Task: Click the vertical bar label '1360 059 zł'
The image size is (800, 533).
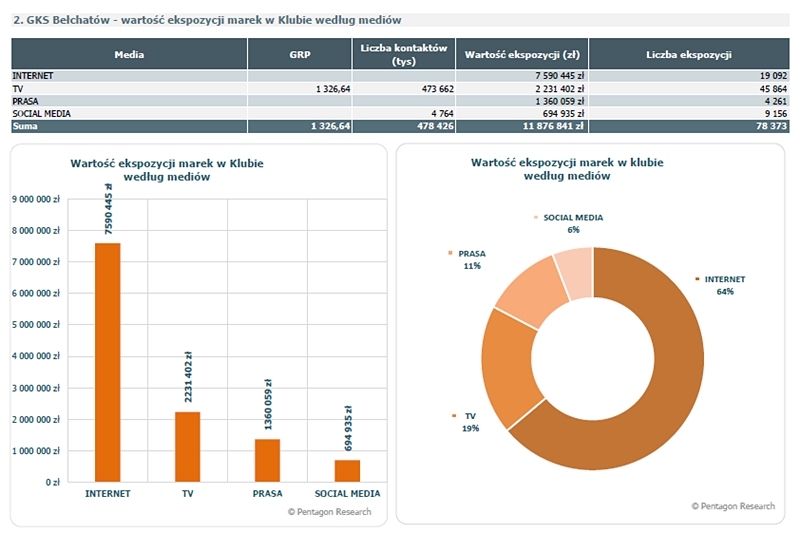Action: point(268,404)
